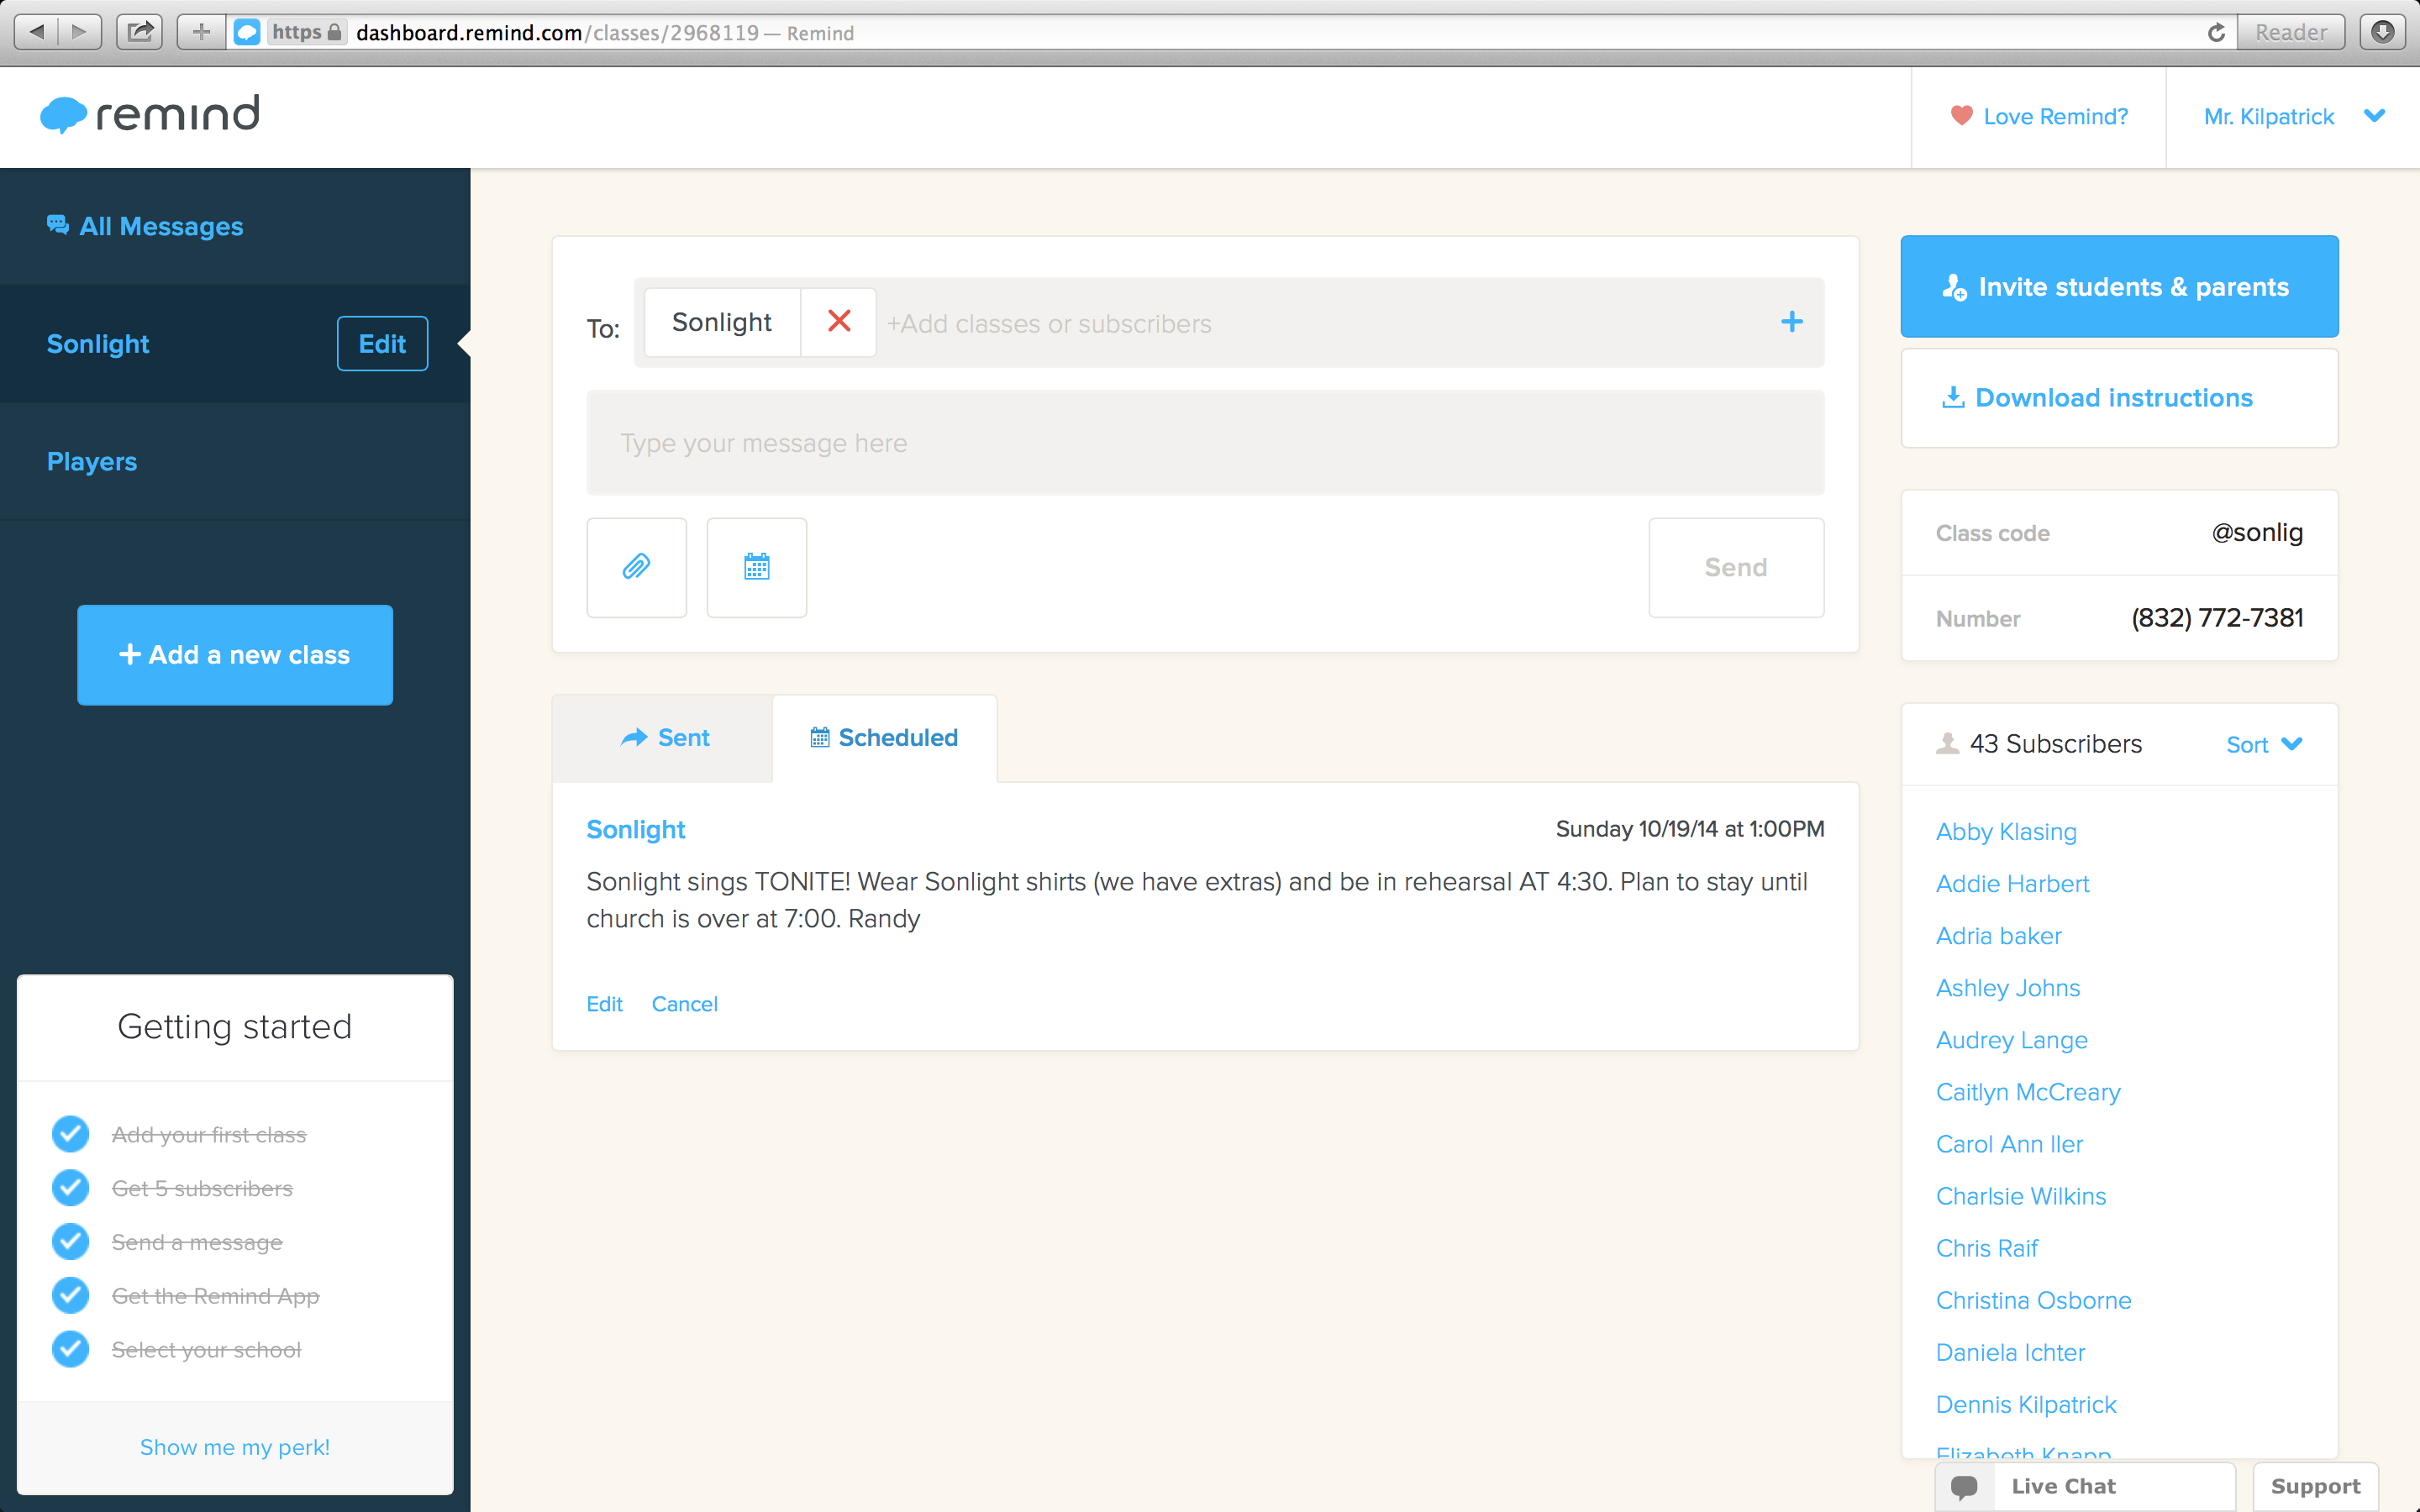2420x1512 pixels.
Task: Open subscriber Daniela Ichter
Action: [2010, 1352]
